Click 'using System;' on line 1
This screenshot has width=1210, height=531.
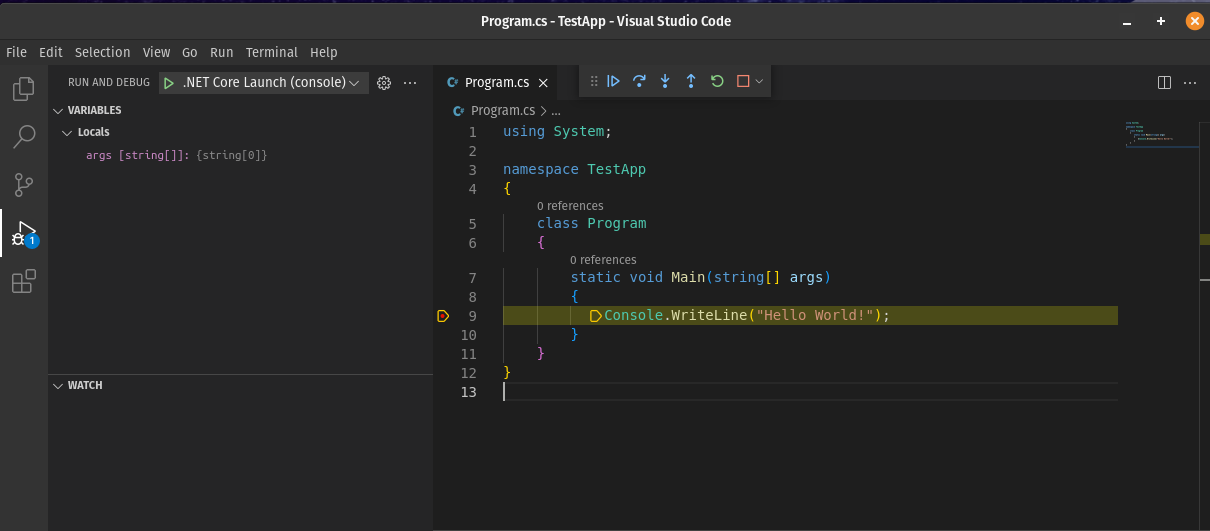pyautogui.click(x=557, y=132)
